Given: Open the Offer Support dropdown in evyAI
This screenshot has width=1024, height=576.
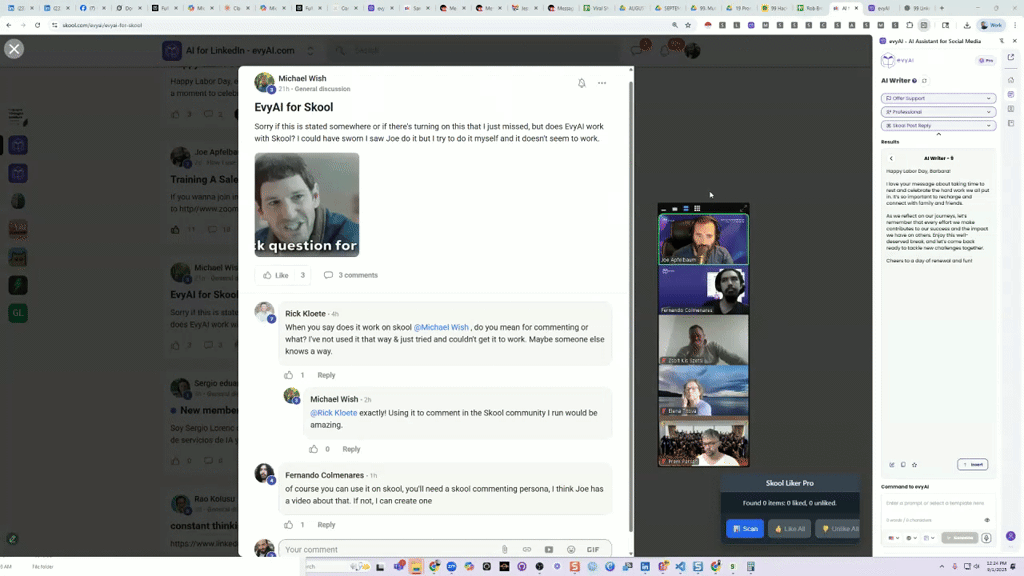Looking at the screenshot, I should click(938, 98).
